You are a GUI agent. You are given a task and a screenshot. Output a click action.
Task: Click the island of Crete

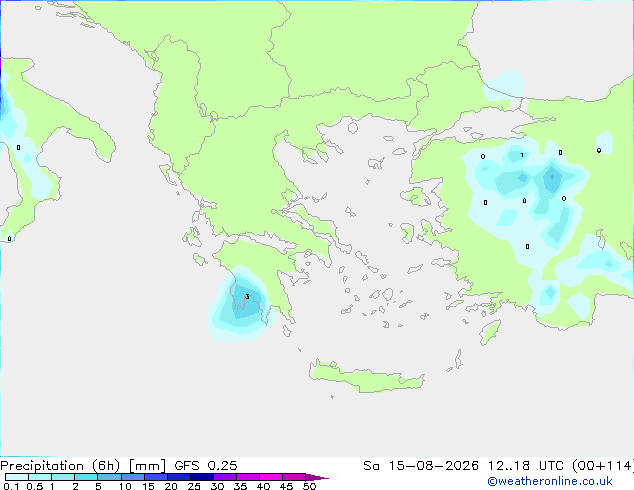tap(367, 377)
